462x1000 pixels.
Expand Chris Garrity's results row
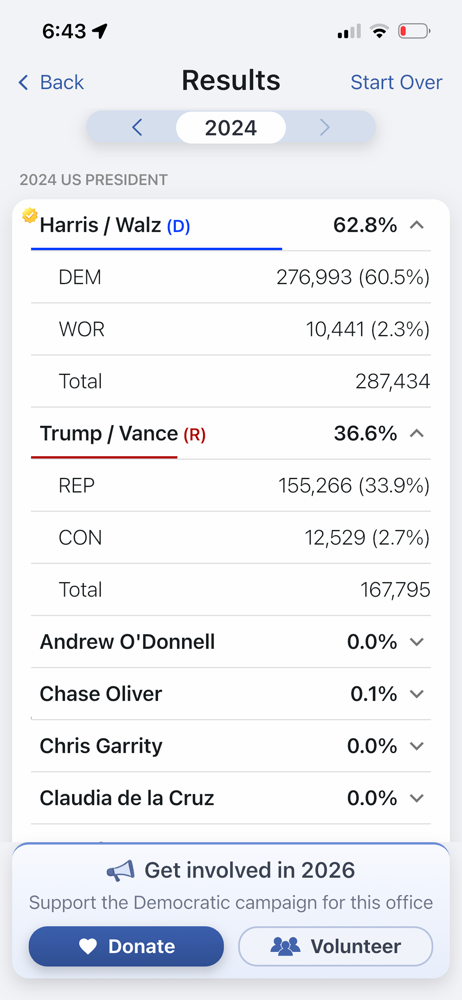click(x=231, y=746)
